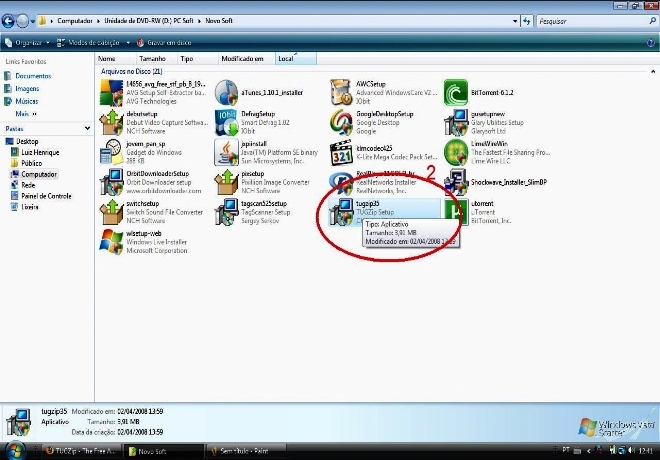Sort files by the Nome column header

106,60
